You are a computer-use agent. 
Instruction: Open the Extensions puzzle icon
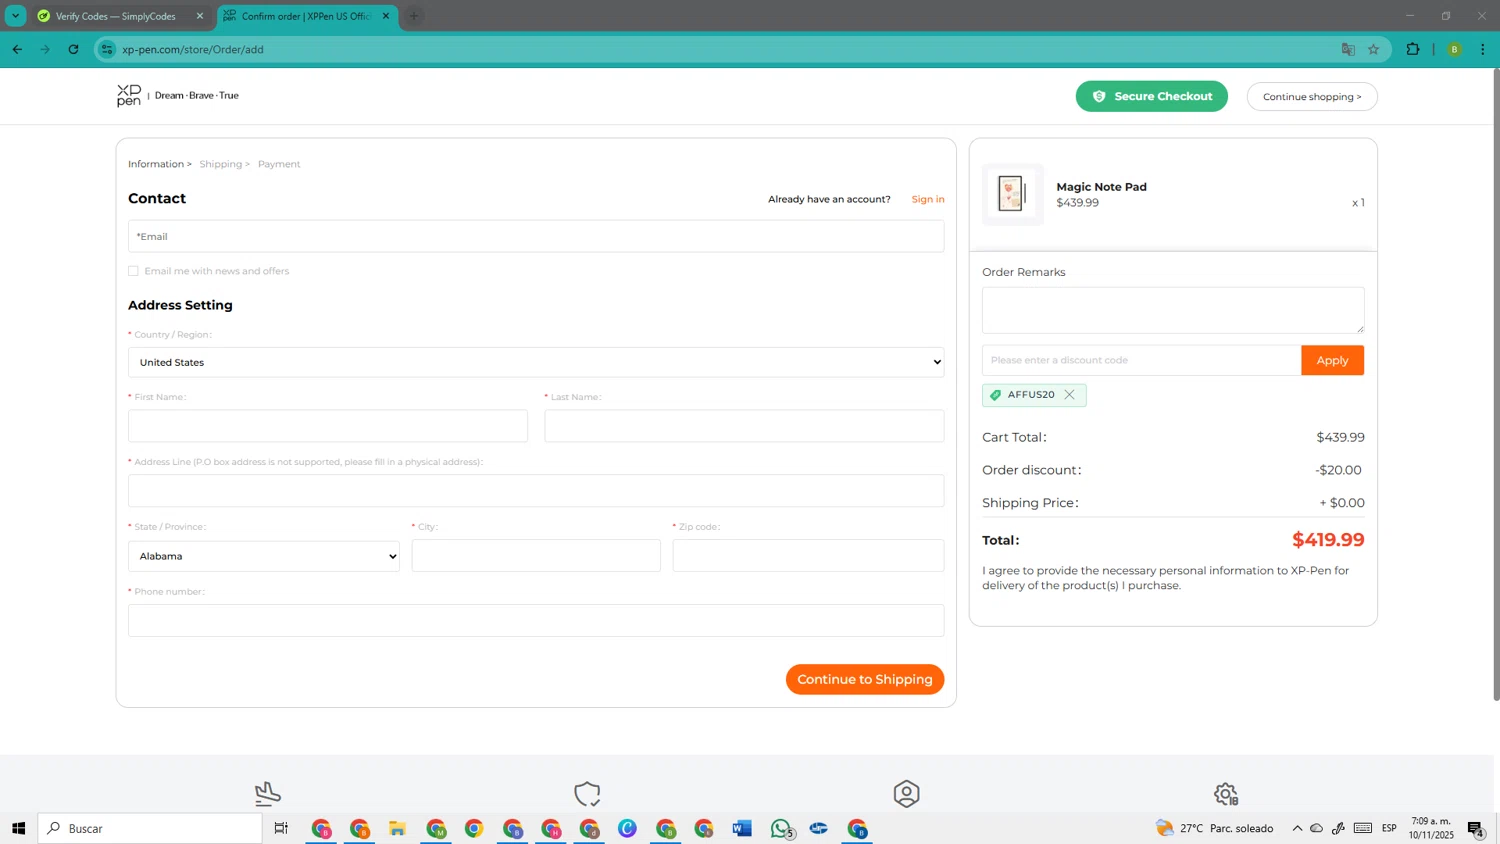pyautogui.click(x=1413, y=49)
